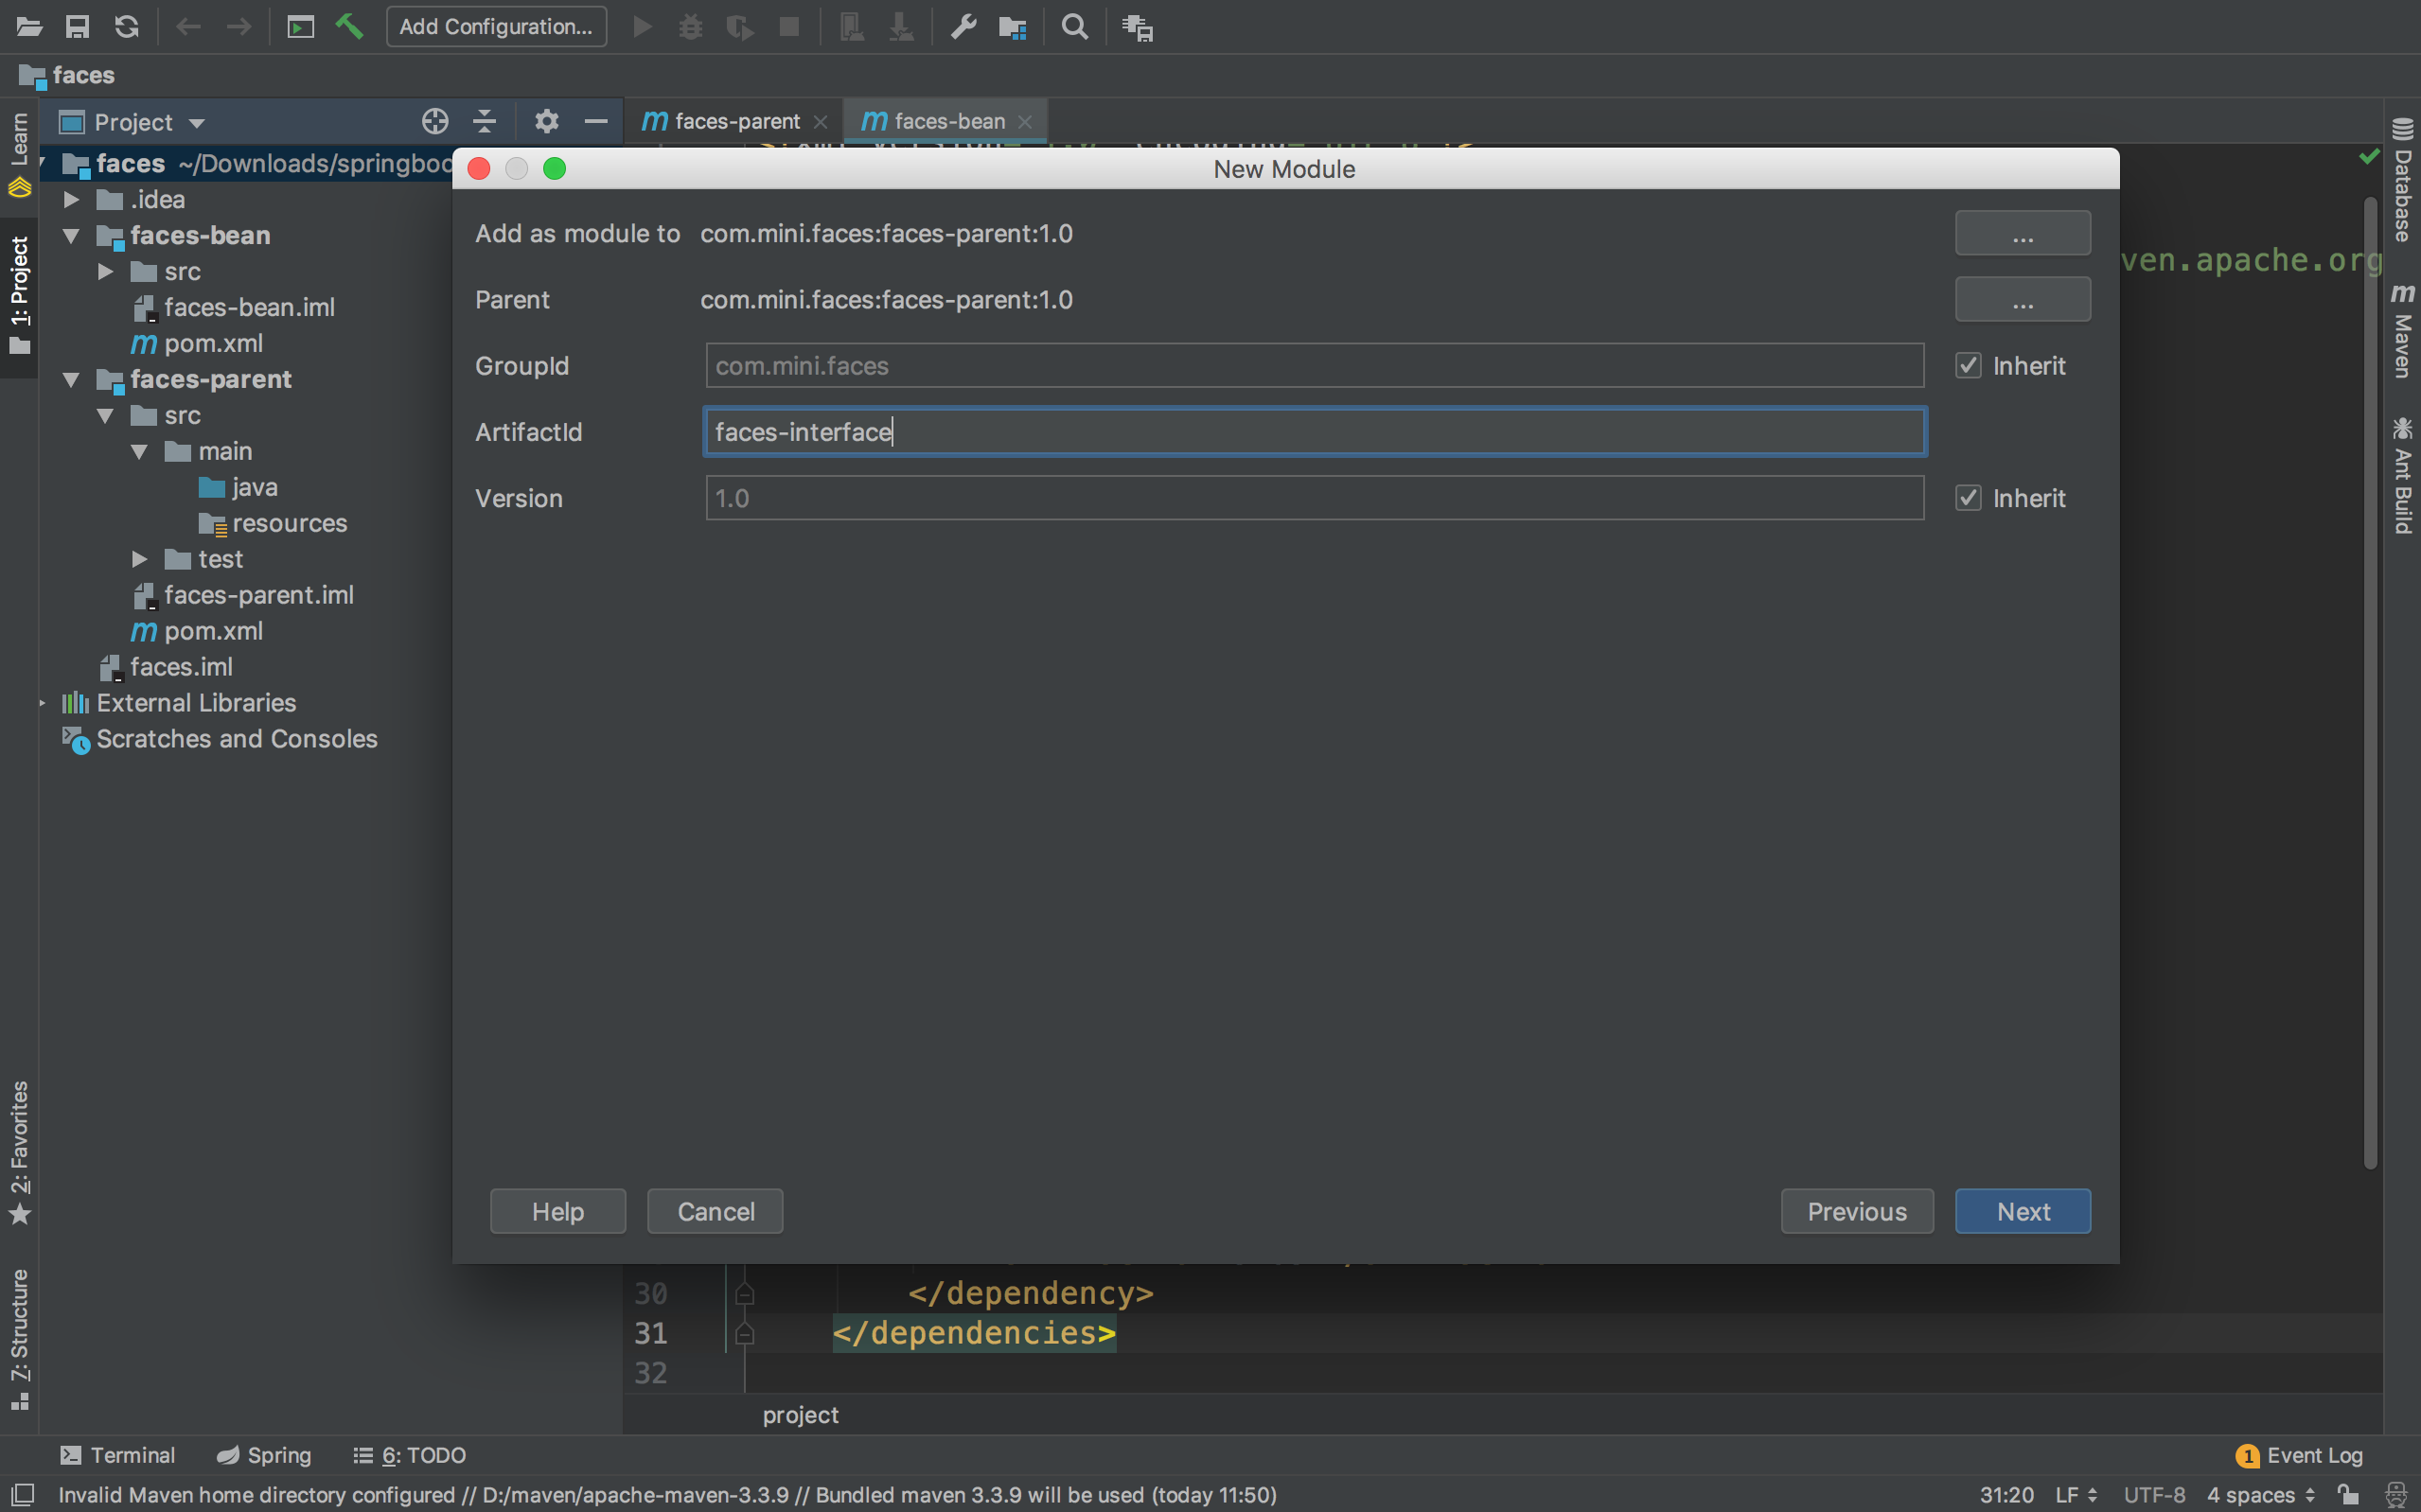Click inside the ArtifactId input field
2421x1512 pixels.
pyautogui.click(x=1313, y=431)
